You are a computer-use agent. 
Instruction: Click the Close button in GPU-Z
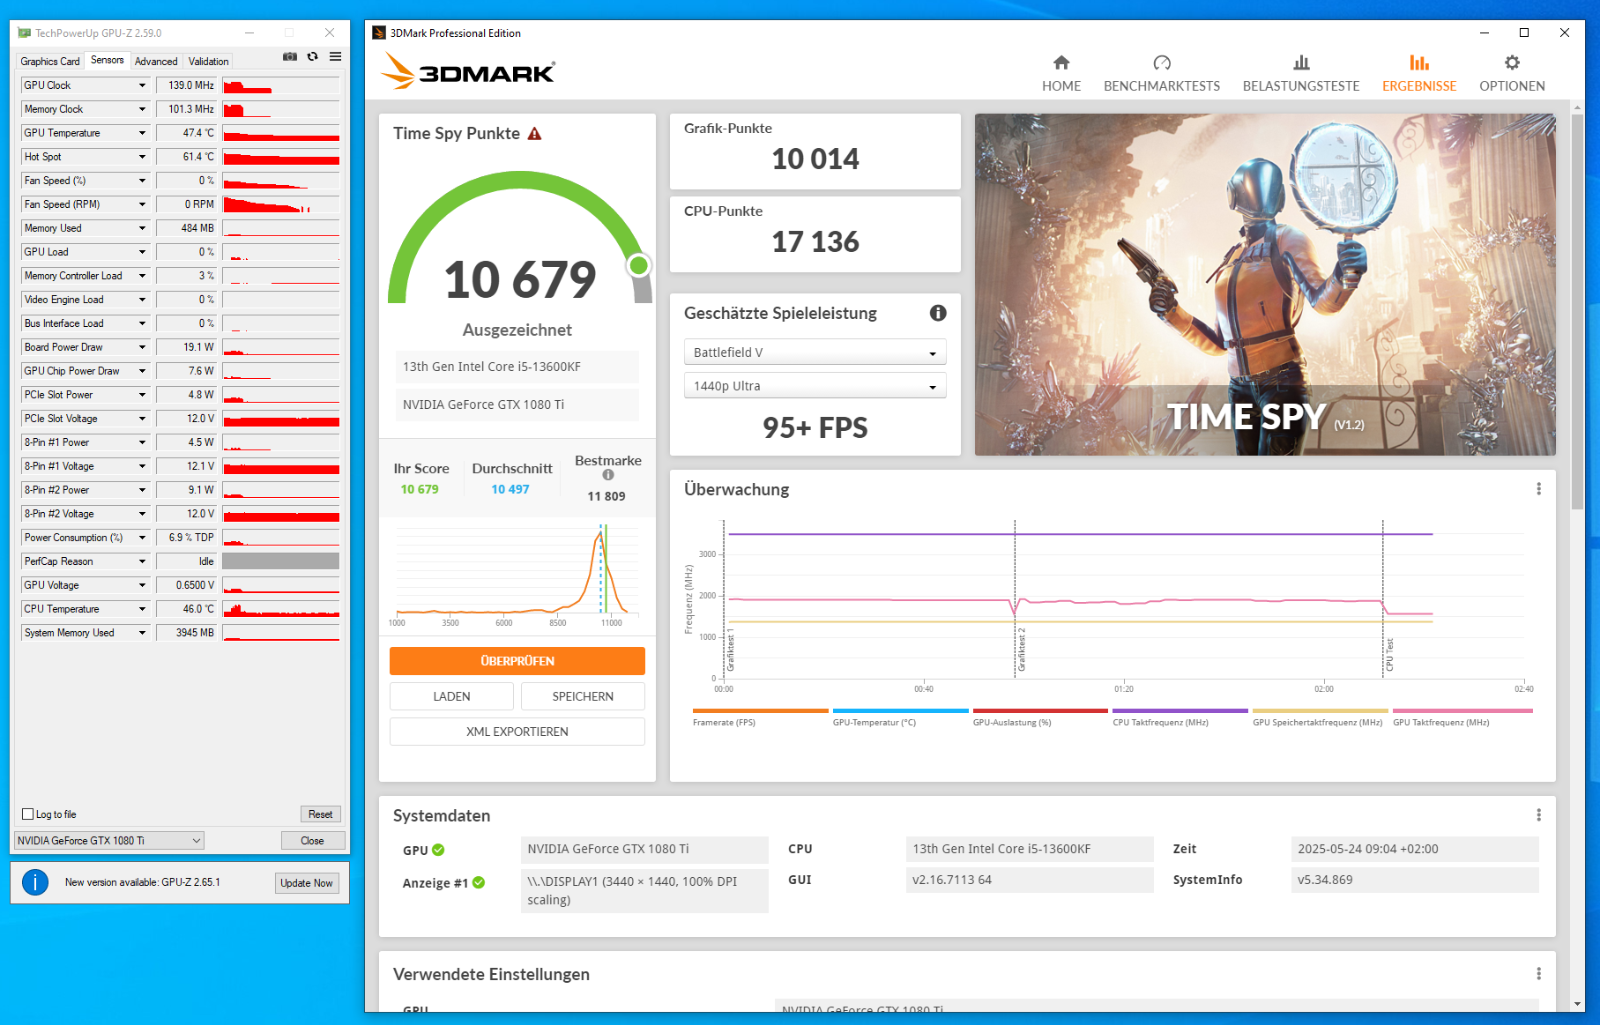click(x=313, y=841)
